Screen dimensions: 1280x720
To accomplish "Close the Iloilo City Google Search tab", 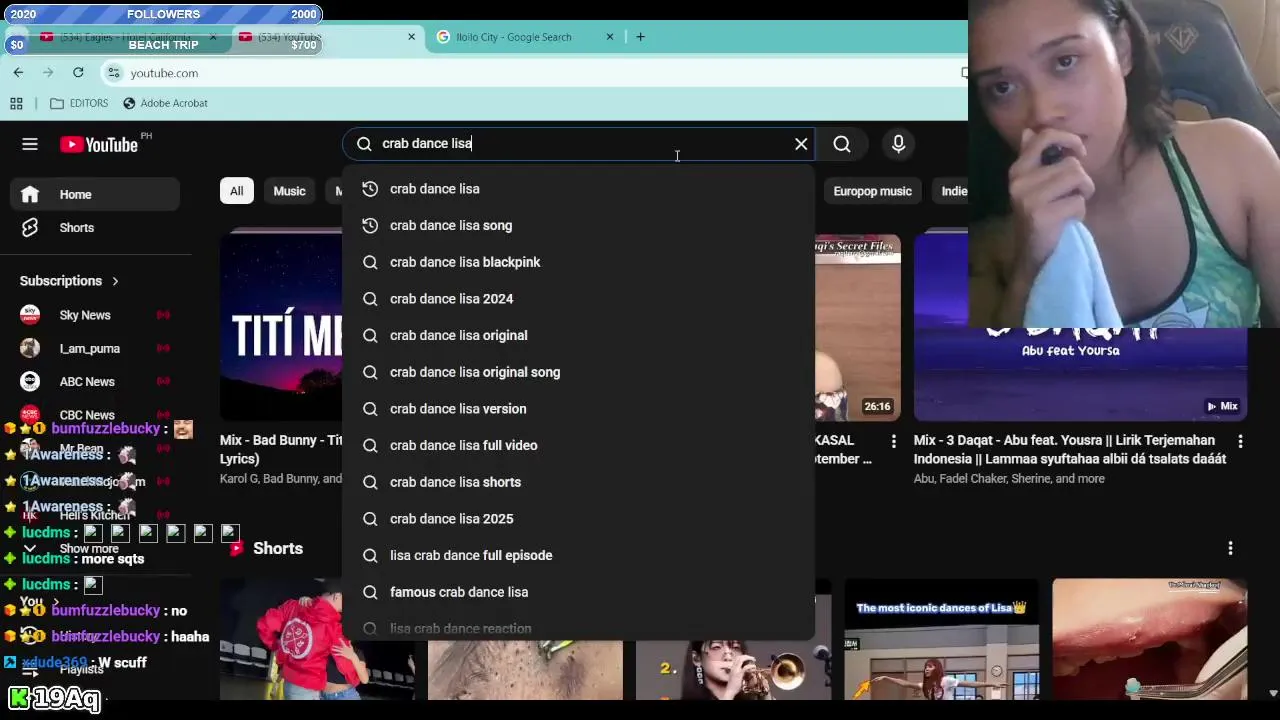I will pos(610,37).
